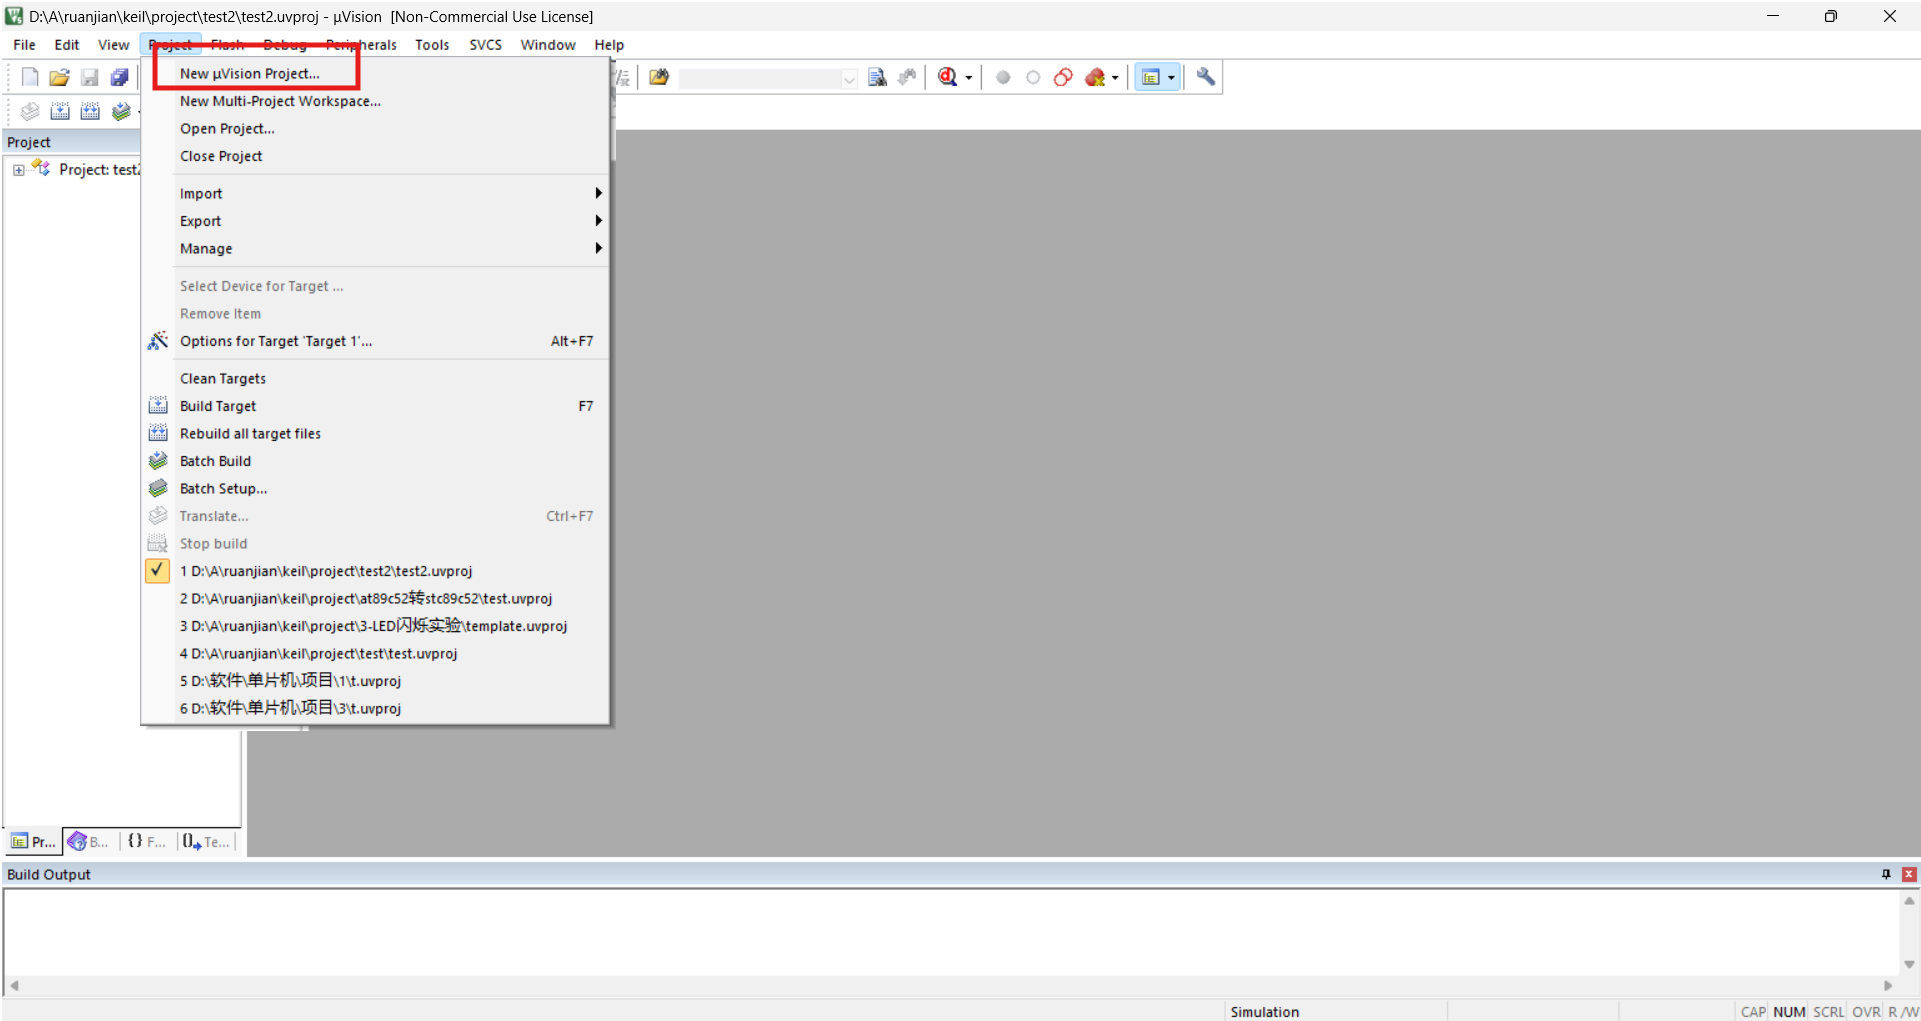Click the Enable/Disable Breakpoint hollow circle icon
Screen dimensions: 1921x1021
point(1033,77)
